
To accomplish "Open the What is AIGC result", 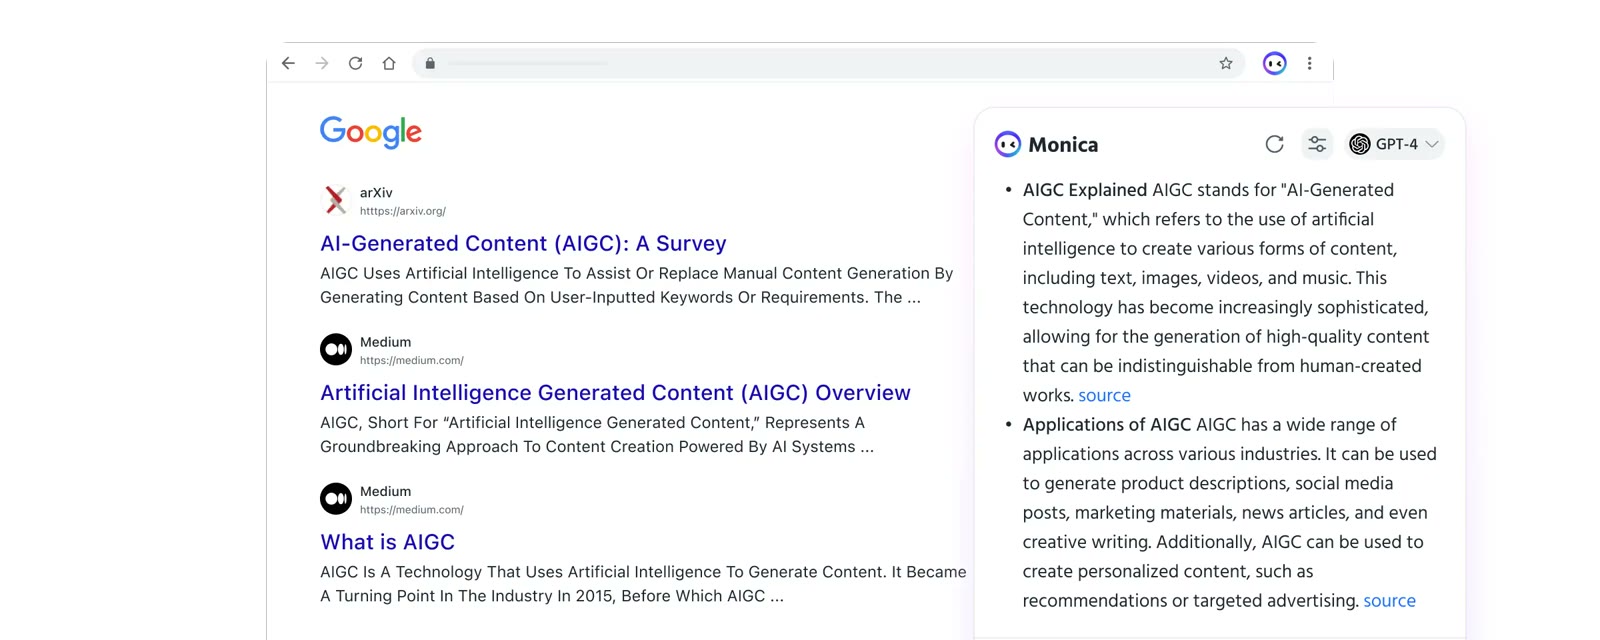I will [388, 542].
